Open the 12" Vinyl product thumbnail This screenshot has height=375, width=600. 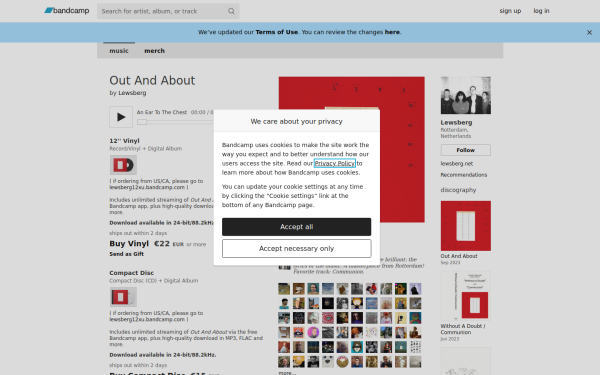(x=123, y=165)
